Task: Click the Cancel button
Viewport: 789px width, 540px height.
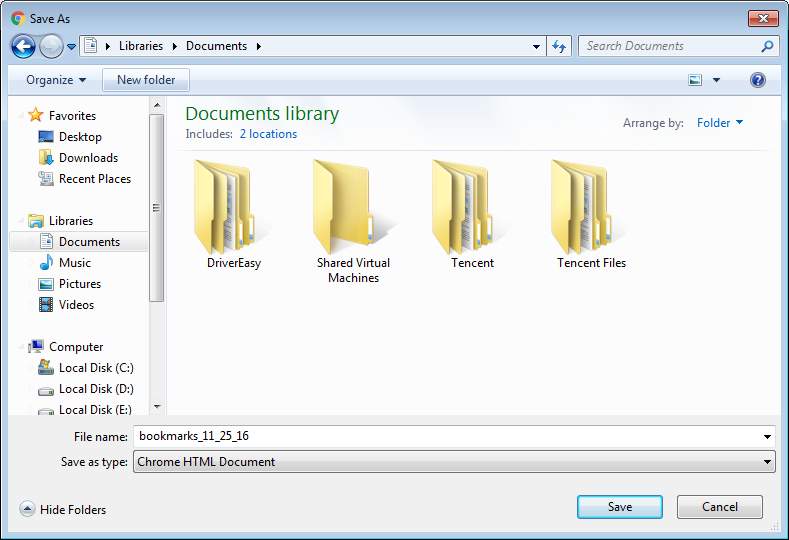Action: [720, 507]
